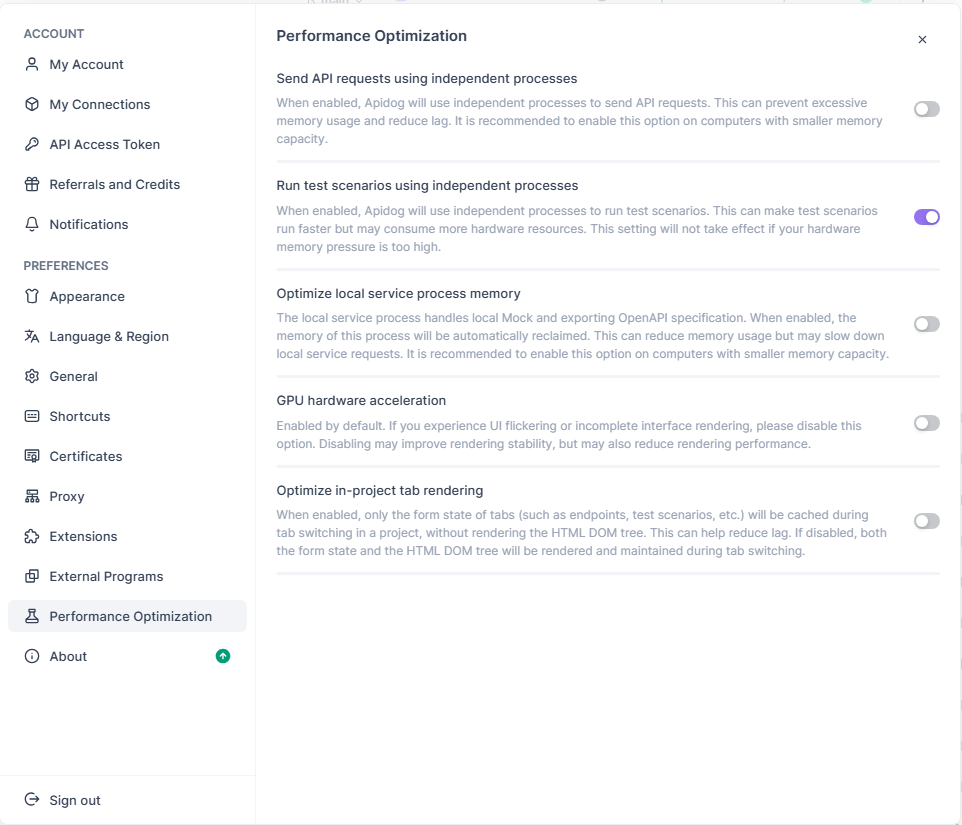
Task: Click the green update badge beside About
Action: 223,656
